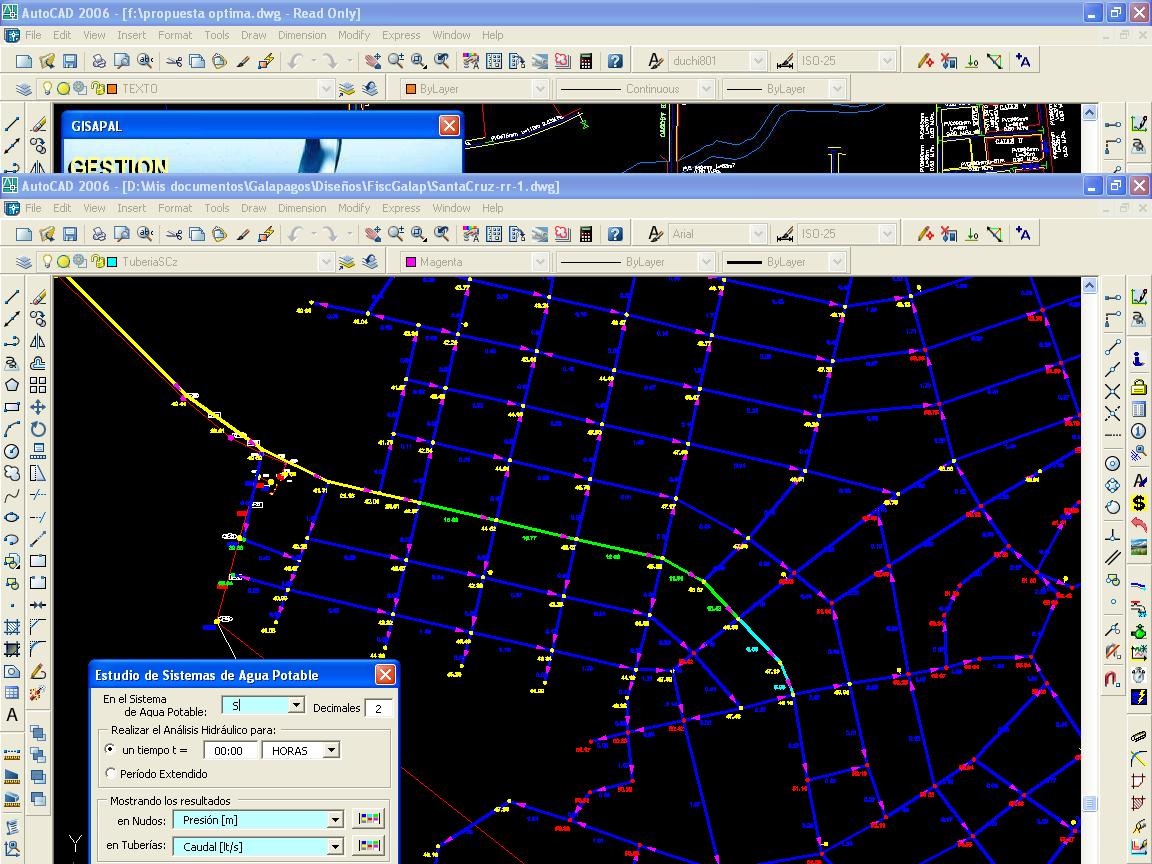Open the Express menu in the lower window
This screenshot has height=864, width=1152.
click(400, 208)
